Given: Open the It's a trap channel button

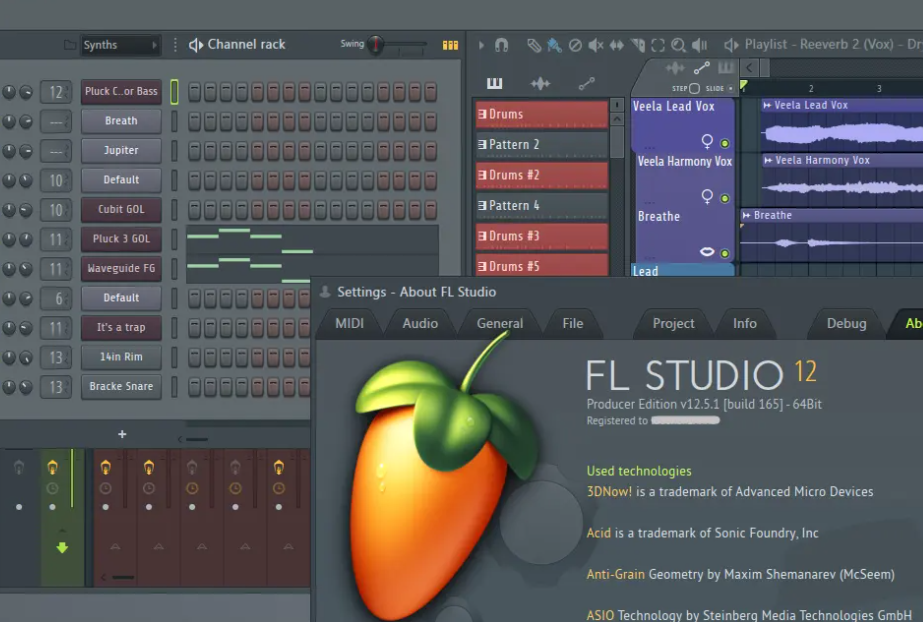Looking at the screenshot, I should (x=121, y=327).
